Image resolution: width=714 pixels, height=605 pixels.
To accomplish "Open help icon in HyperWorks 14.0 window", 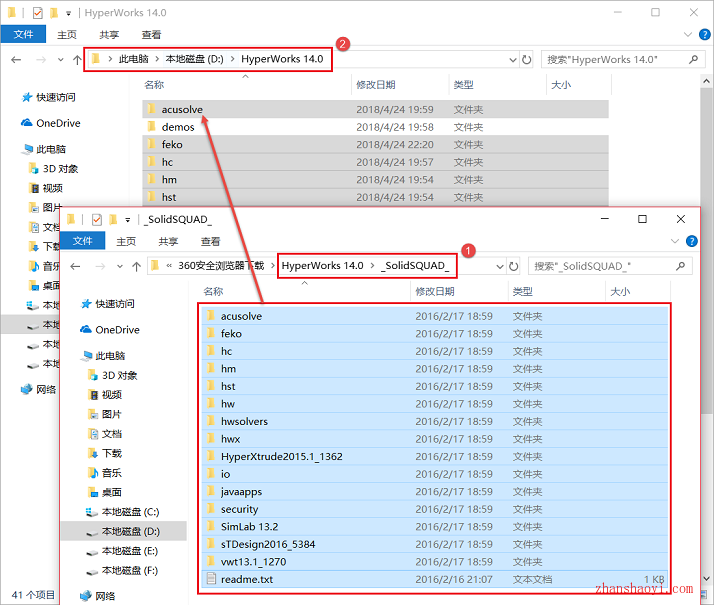I will (x=704, y=34).
